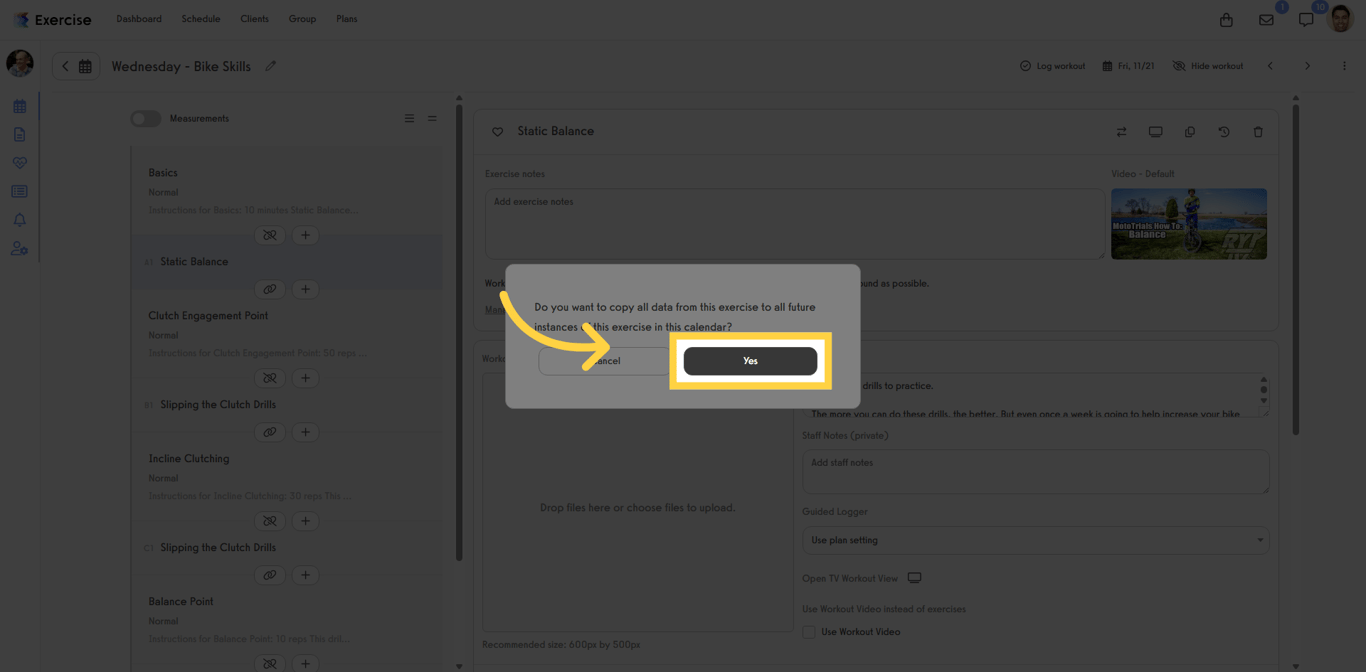This screenshot has height=672, width=1366.
Task: Toggle the link icon below Incline Clutching
Action: [270, 521]
